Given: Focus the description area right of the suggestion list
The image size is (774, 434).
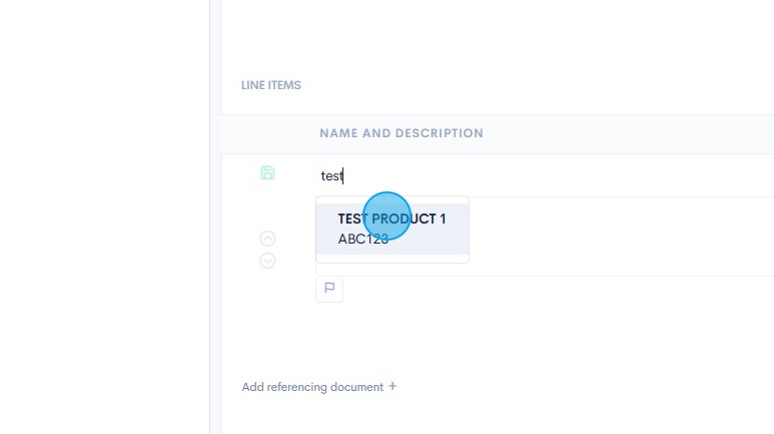Looking at the screenshot, I should 620,236.
